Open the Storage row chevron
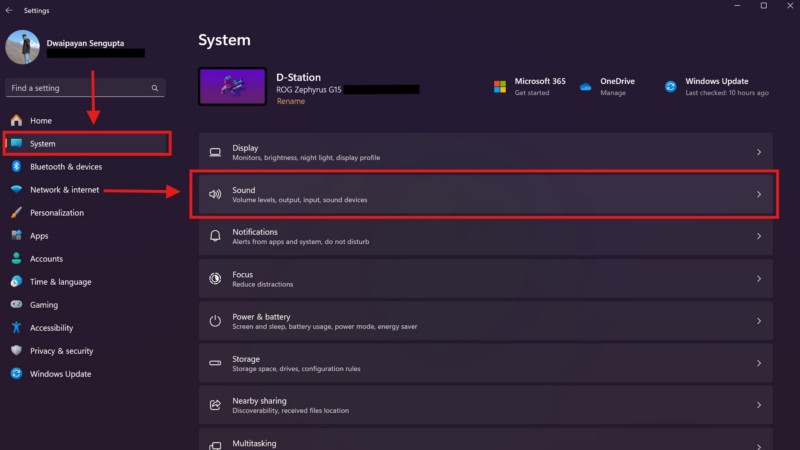 [759, 363]
